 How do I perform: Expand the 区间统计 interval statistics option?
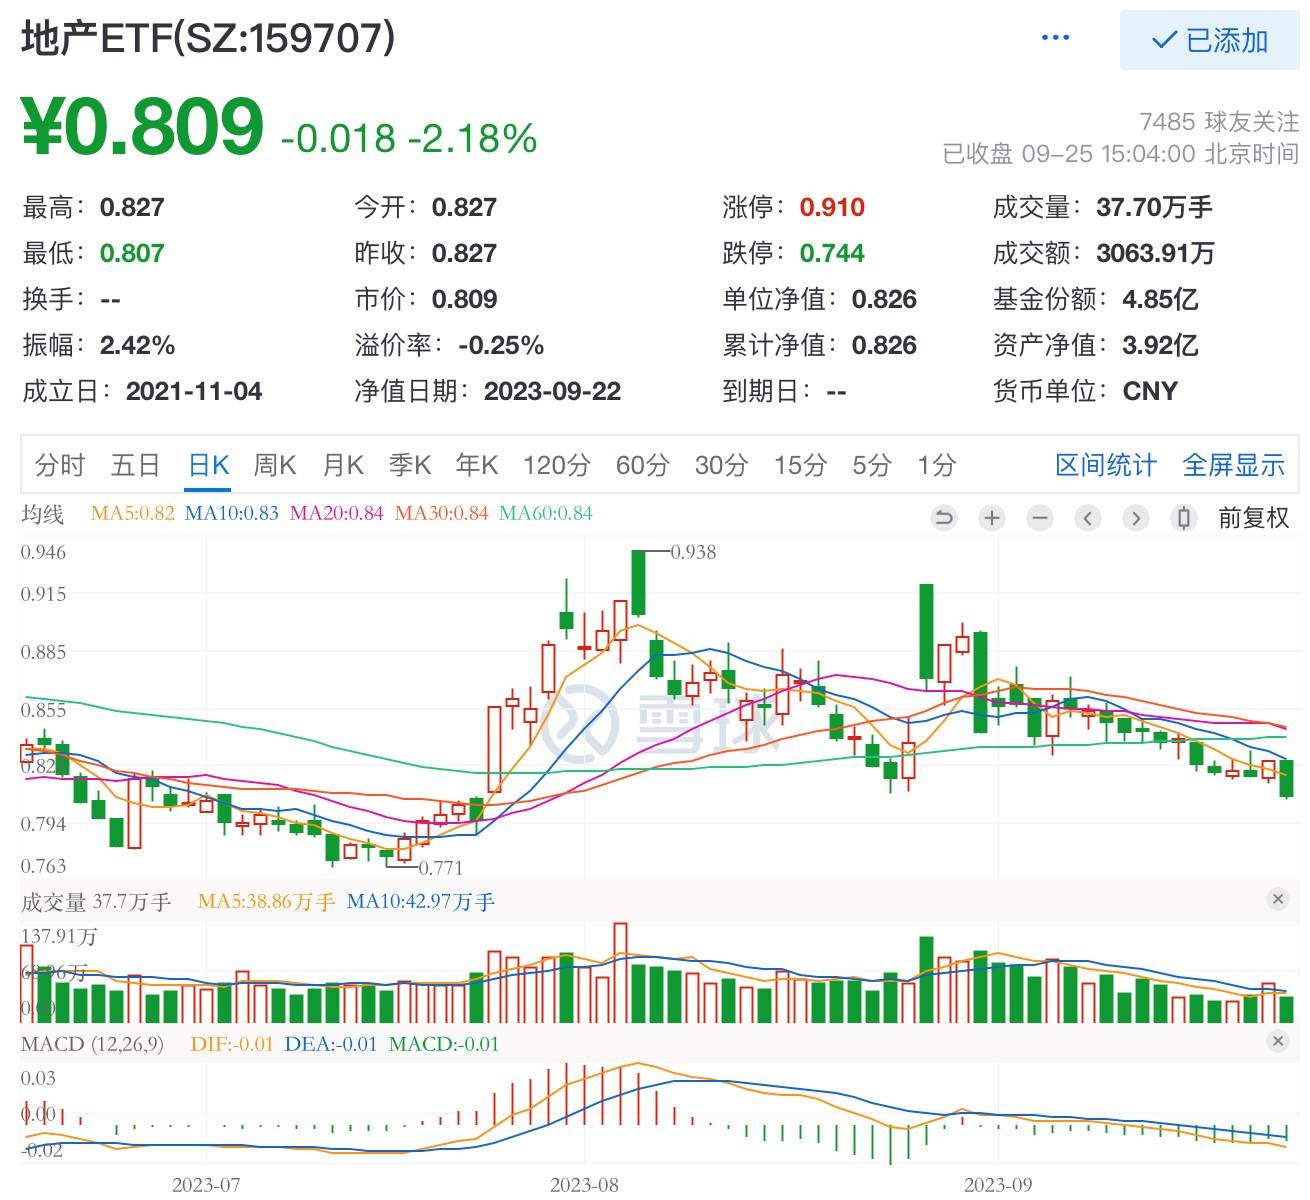[x=1104, y=464]
